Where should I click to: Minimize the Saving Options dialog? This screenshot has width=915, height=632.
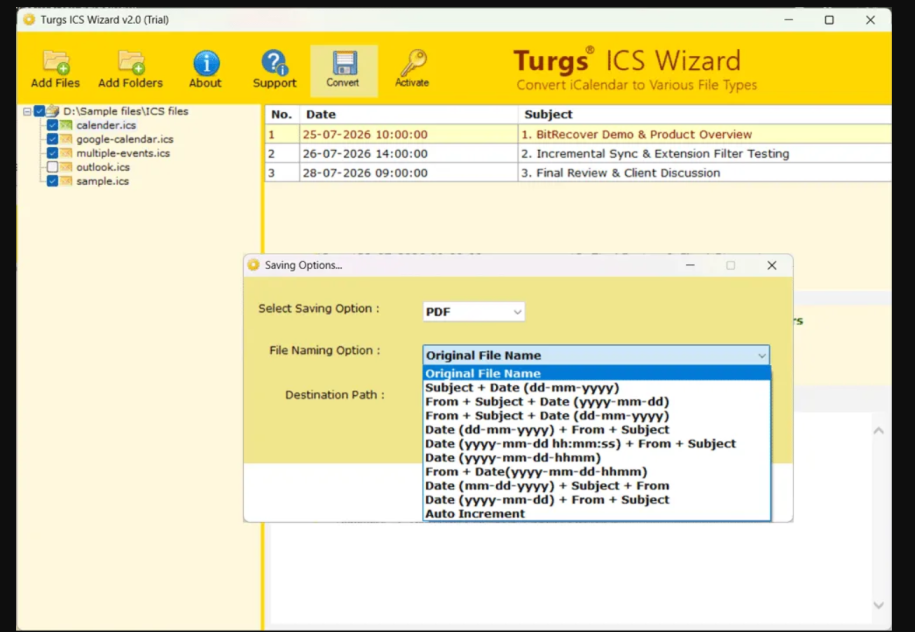tap(690, 266)
